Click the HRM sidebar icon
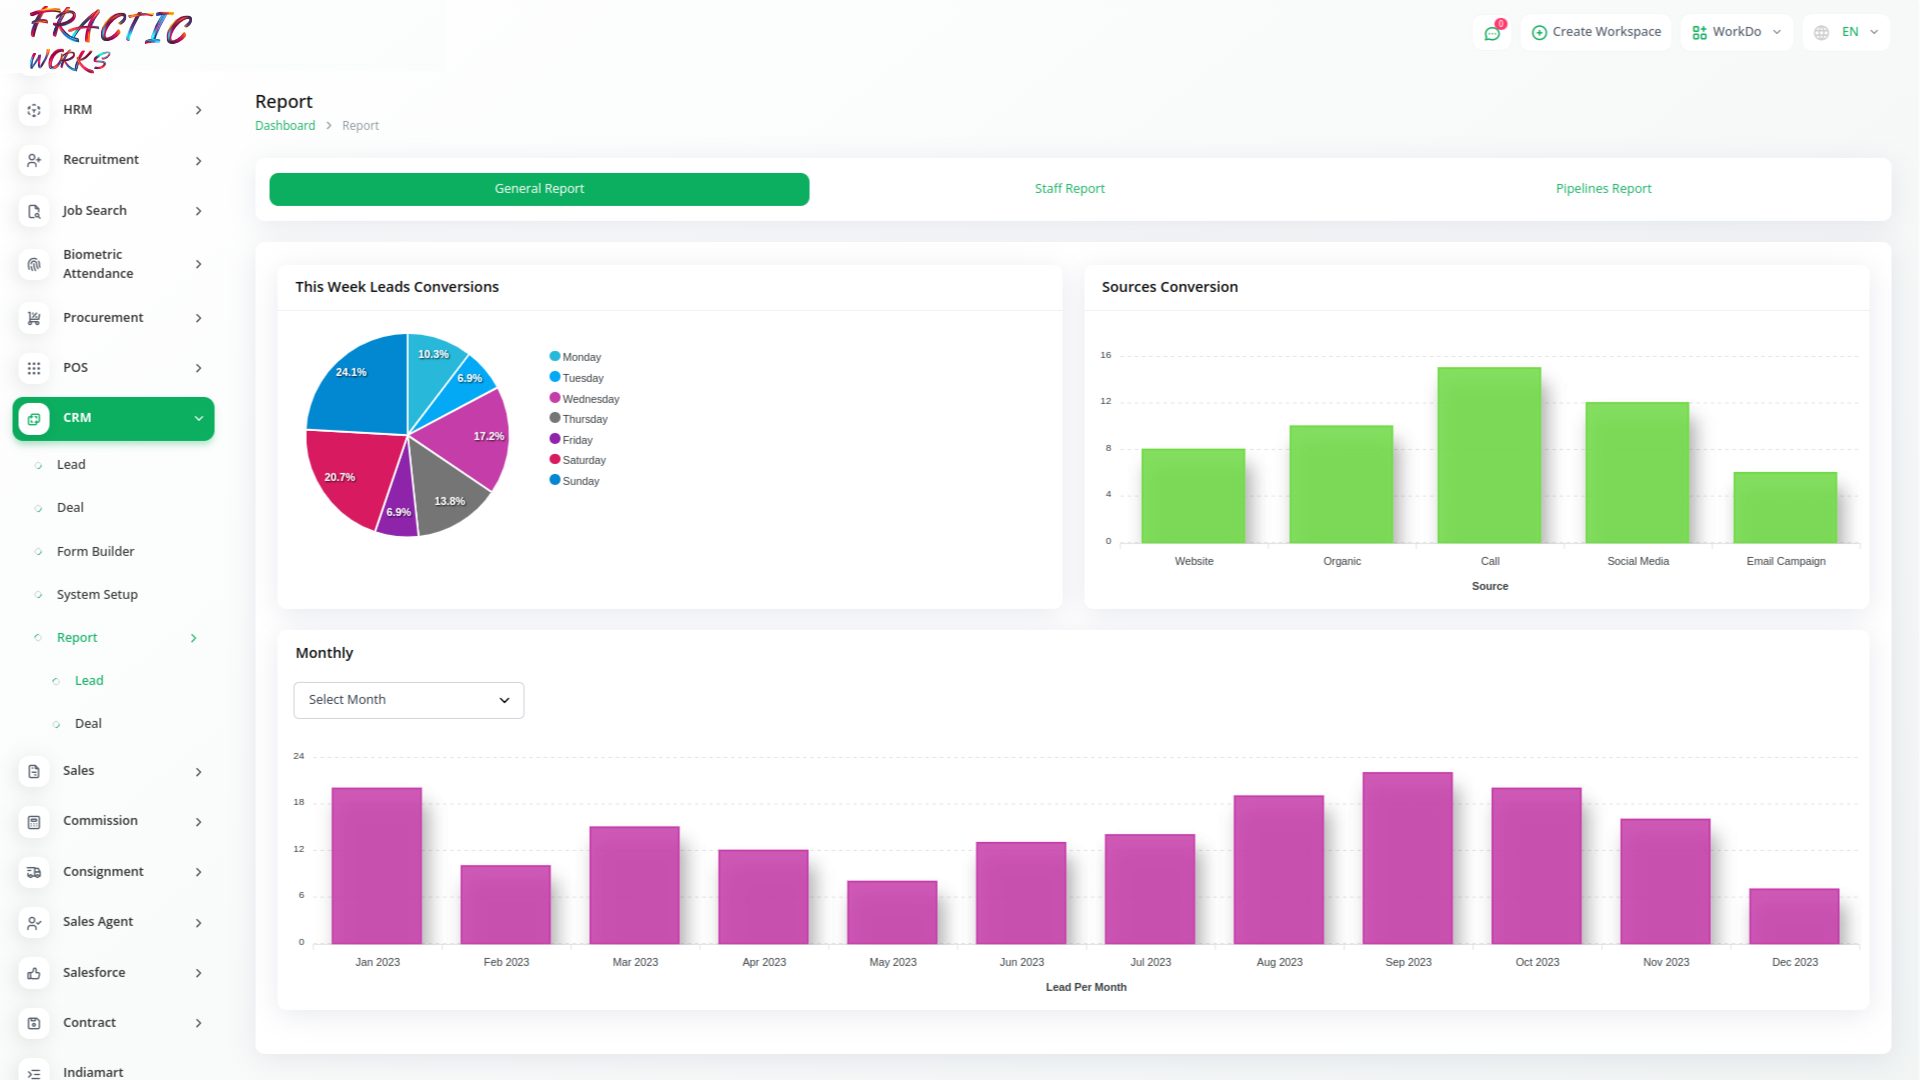The width and height of the screenshot is (1920, 1080). tap(34, 110)
